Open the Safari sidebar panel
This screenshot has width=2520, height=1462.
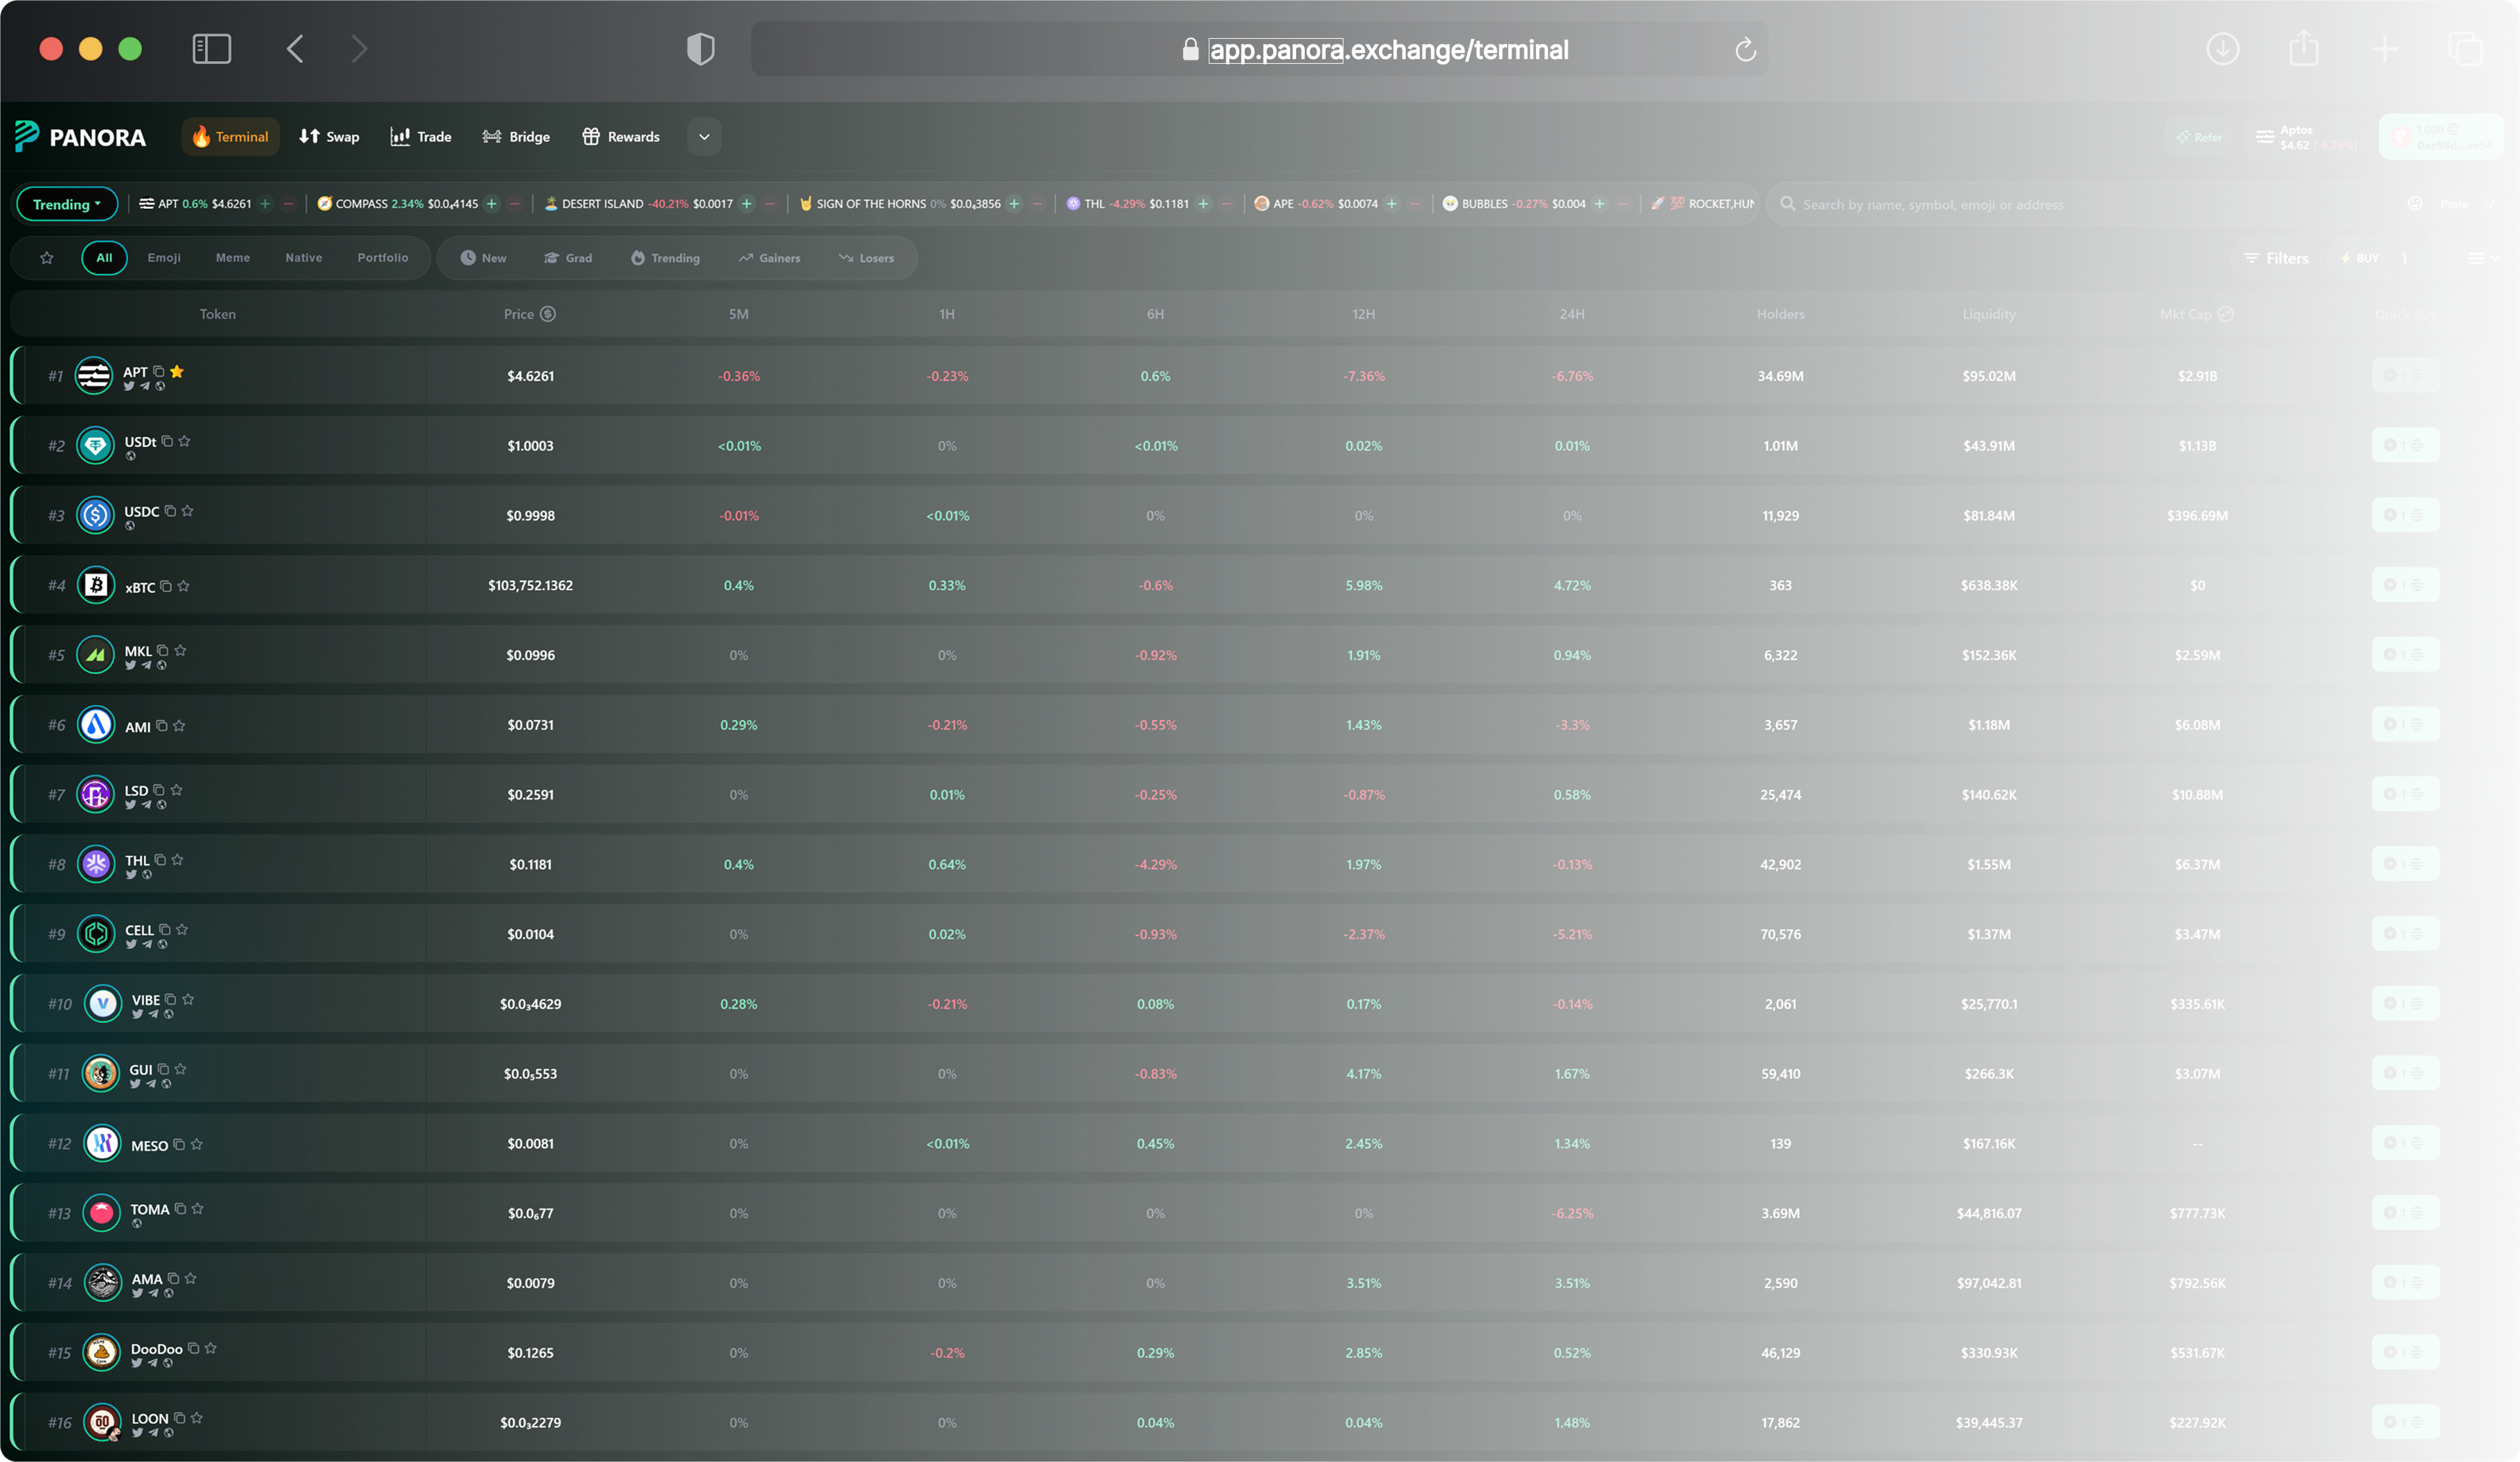[211, 49]
